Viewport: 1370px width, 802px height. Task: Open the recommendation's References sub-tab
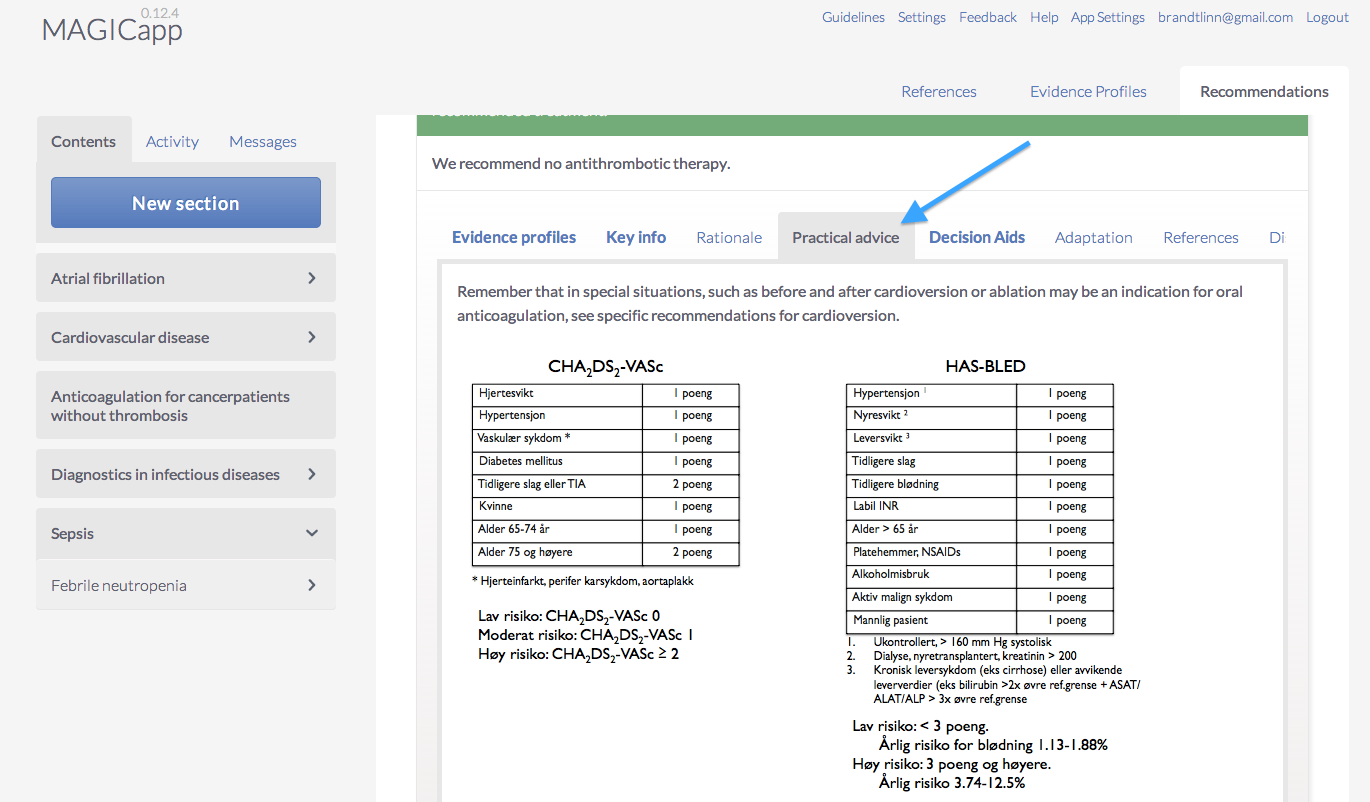coord(1201,237)
